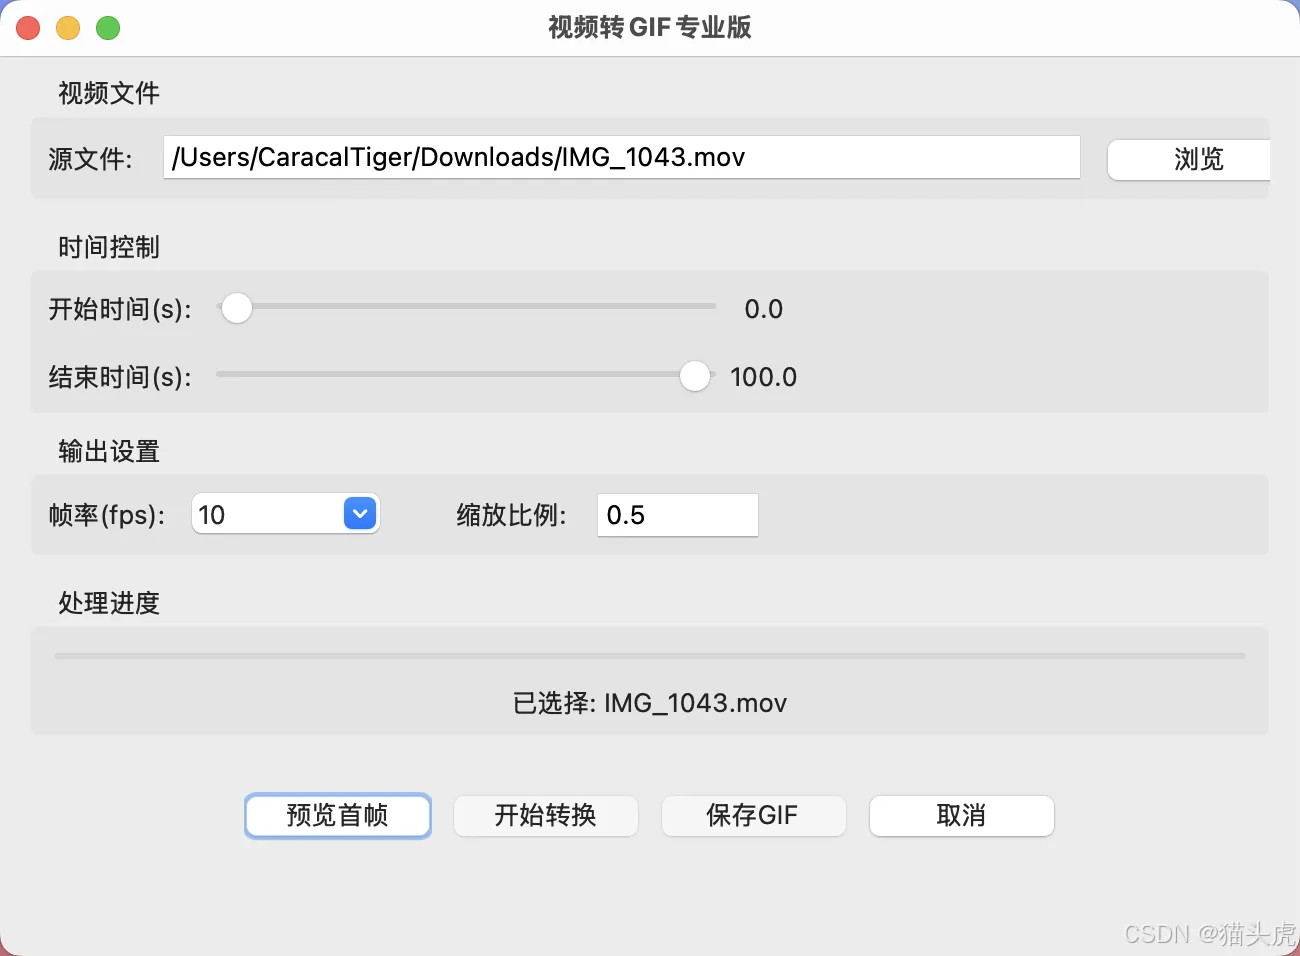Click the start time value 0.0

click(x=764, y=309)
